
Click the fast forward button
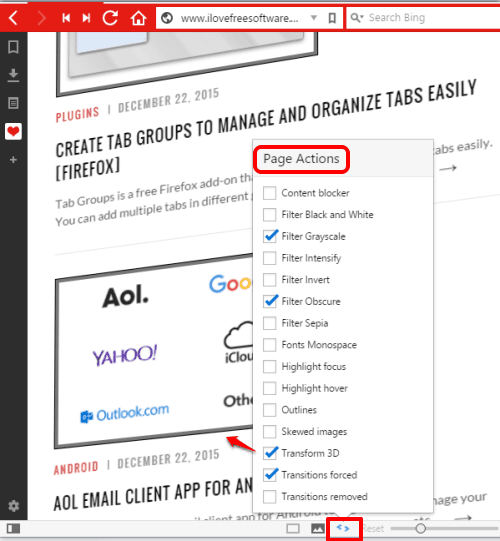pyautogui.click(x=86, y=18)
